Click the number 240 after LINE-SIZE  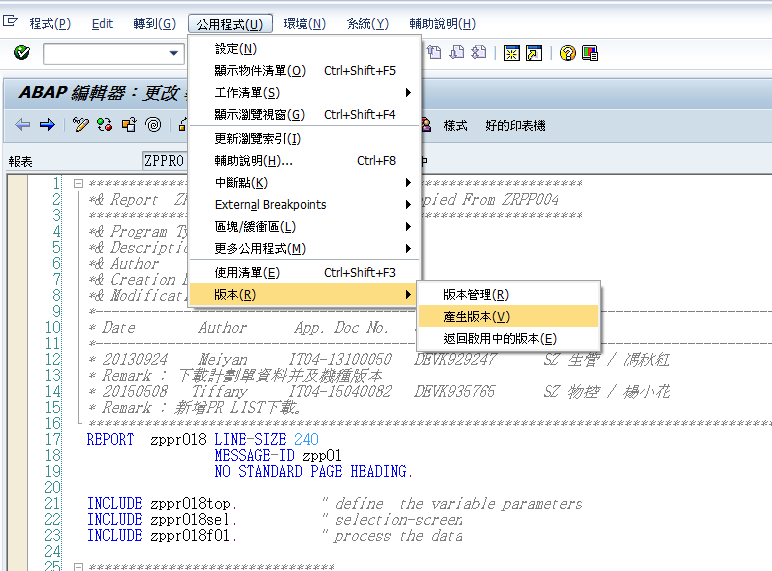coord(306,439)
